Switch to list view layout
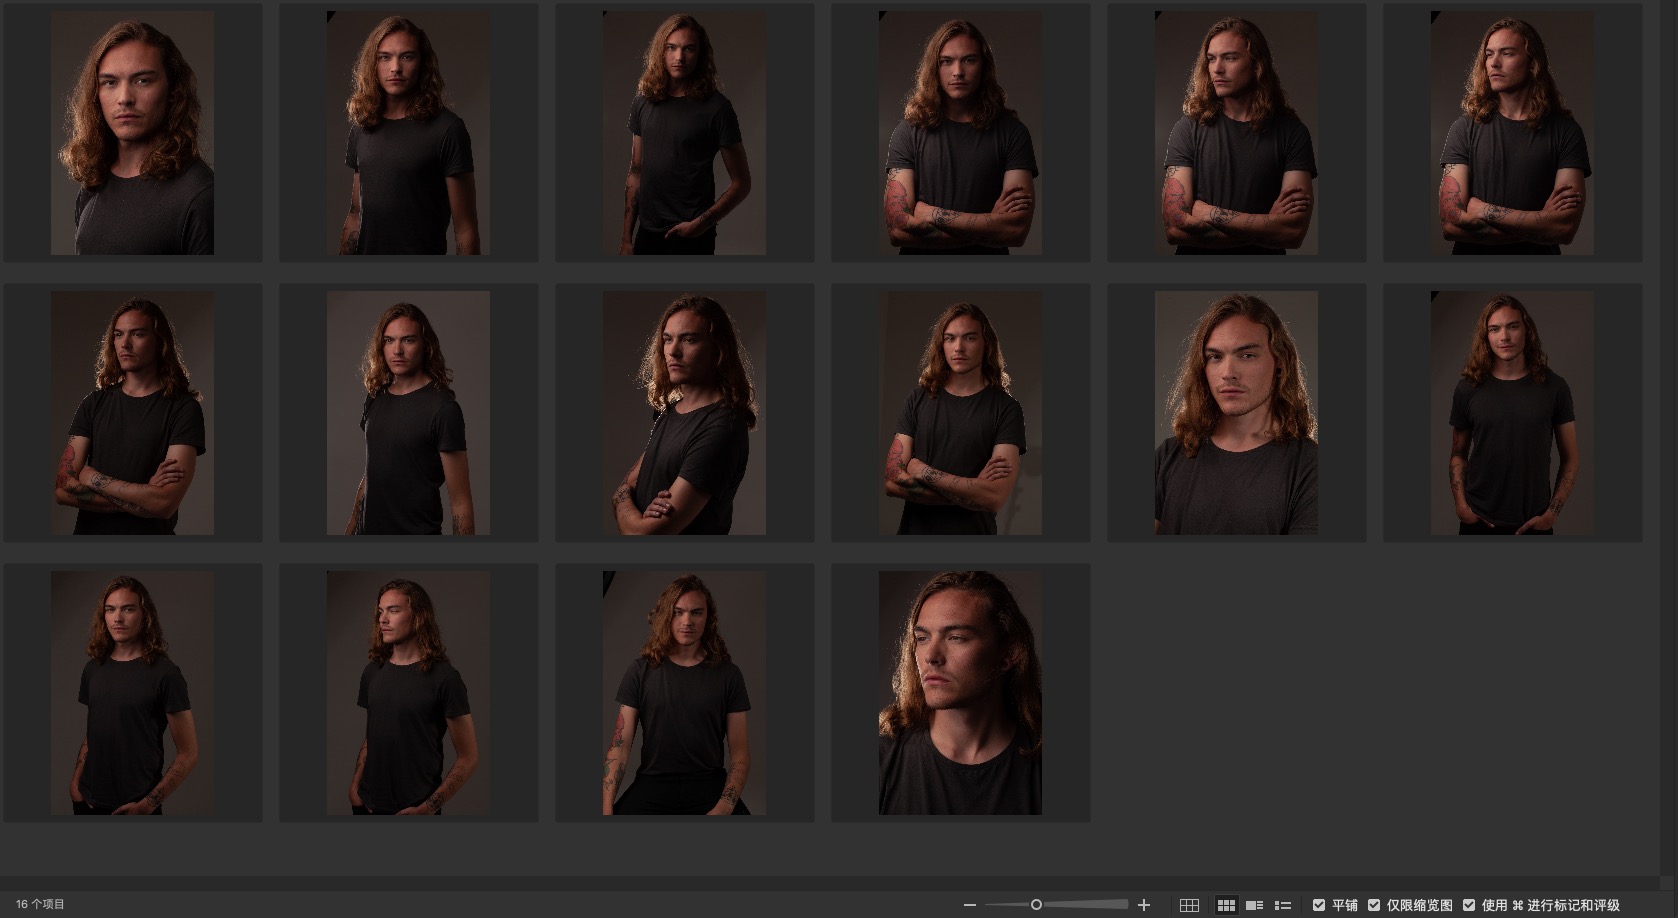 [x=1283, y=905]
